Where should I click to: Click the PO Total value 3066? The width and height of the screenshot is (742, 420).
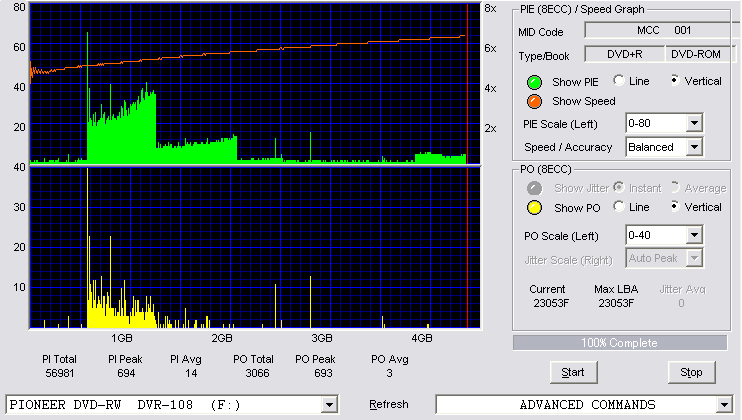tap(257, 373)
